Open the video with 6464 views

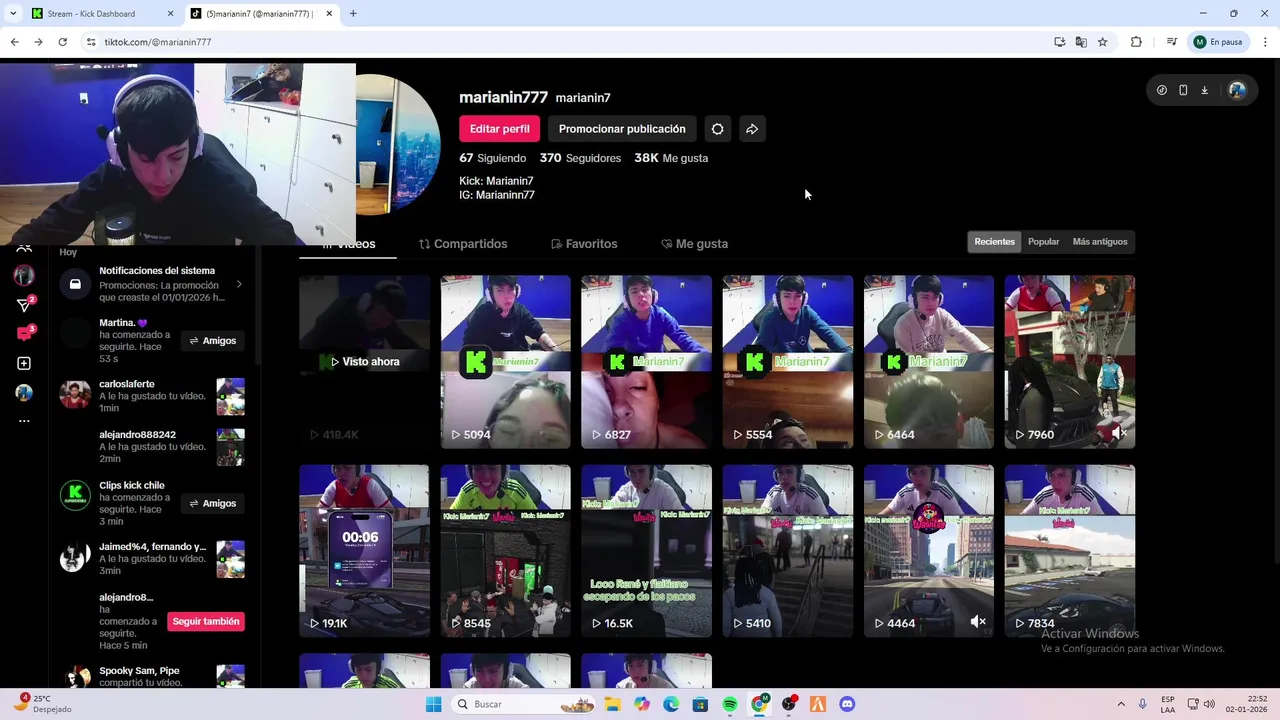(929, 362)
